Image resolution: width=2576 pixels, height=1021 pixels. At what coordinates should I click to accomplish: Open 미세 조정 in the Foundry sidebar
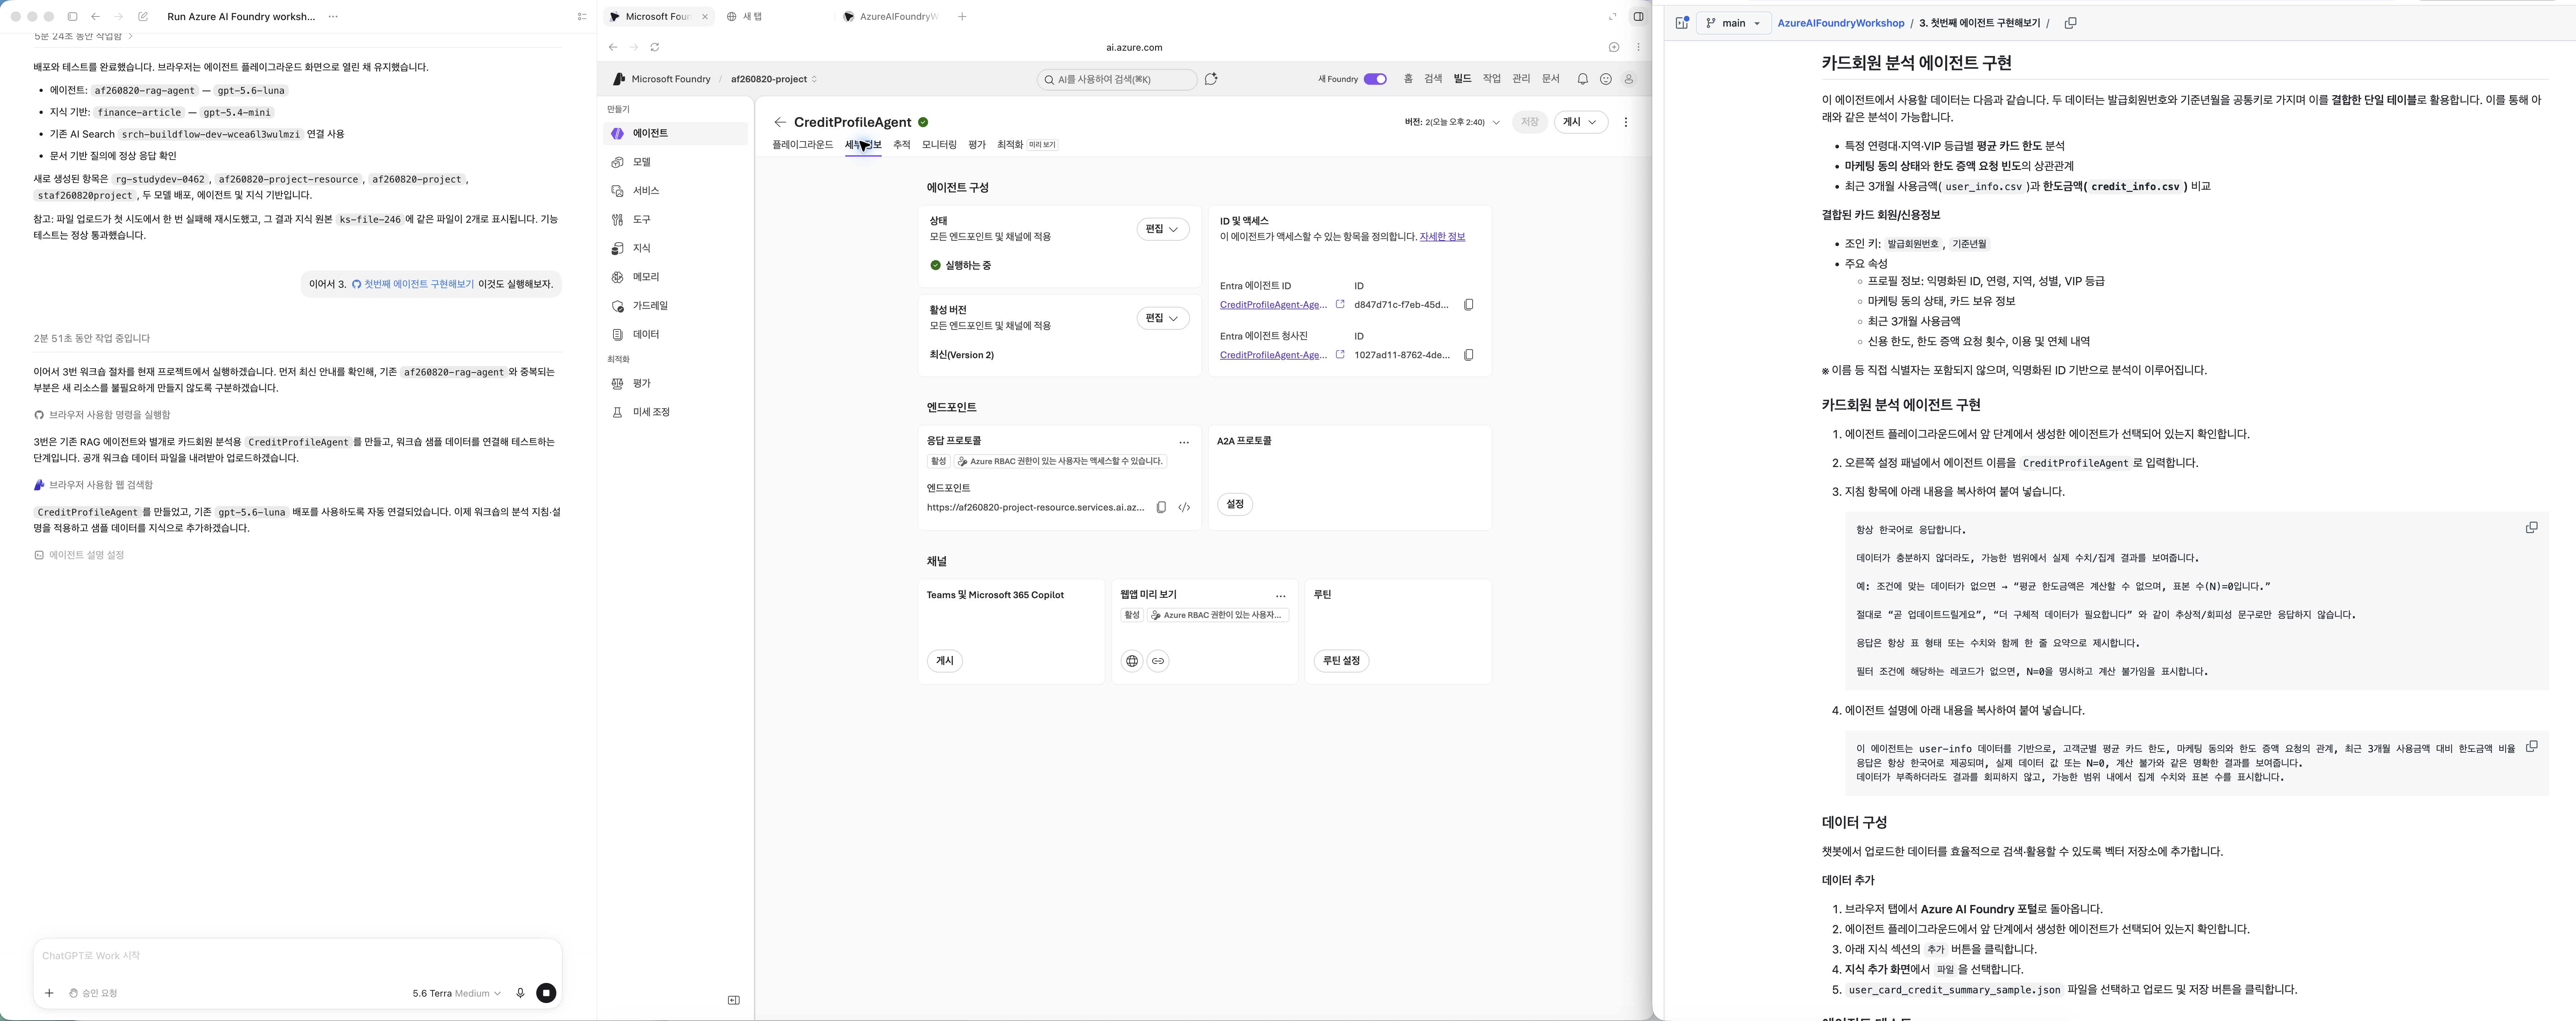pos(675,412)
